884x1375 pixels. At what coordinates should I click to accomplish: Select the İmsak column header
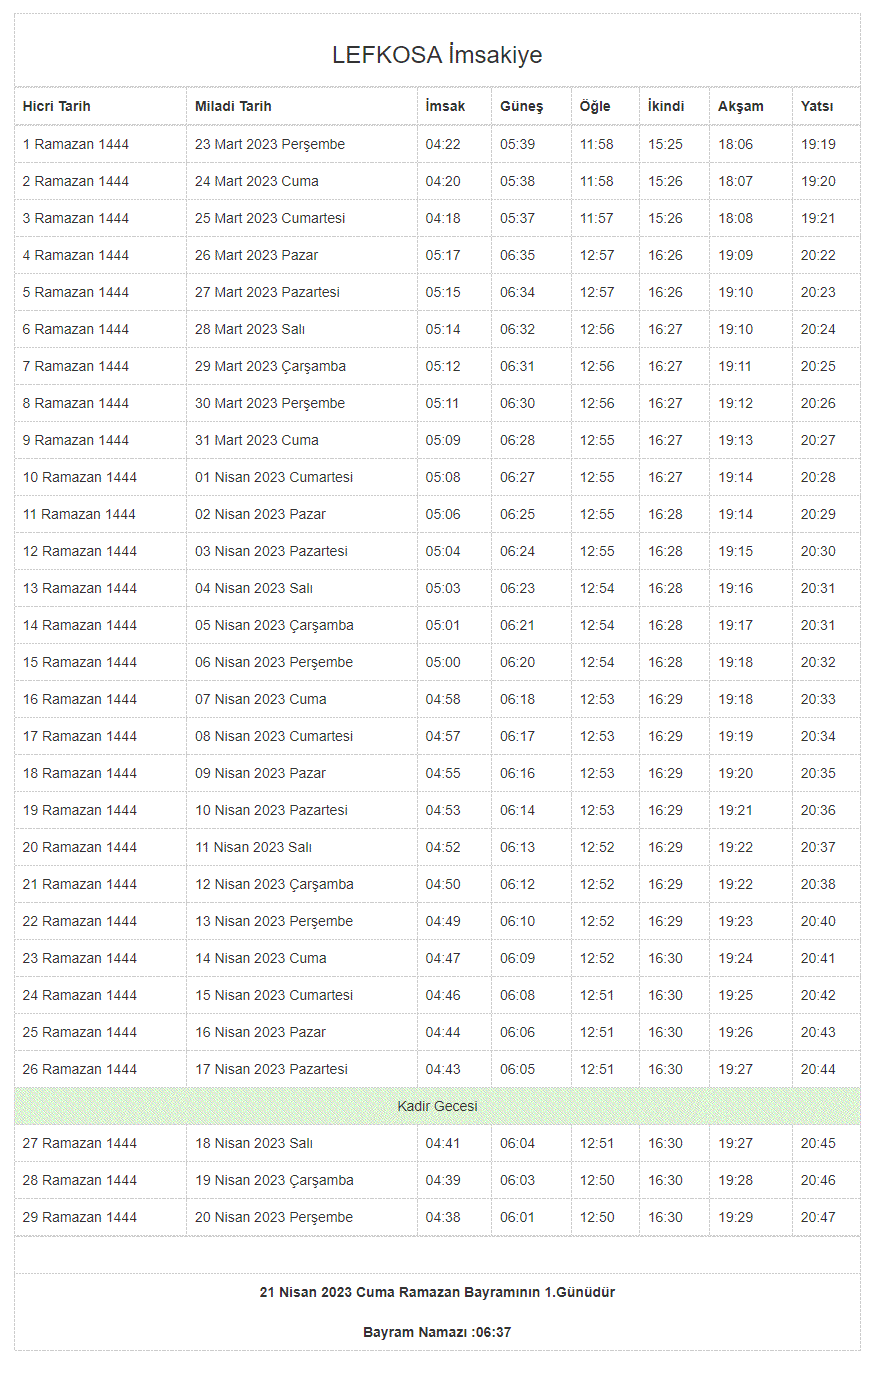coord(445,106)
